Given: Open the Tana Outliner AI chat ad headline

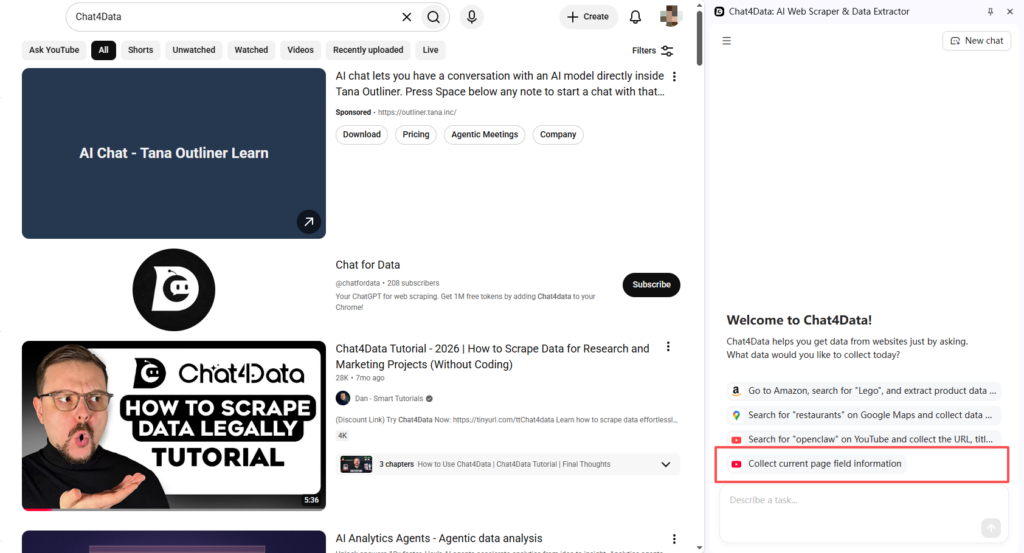Looking at the screenshot, I should 500,84.
